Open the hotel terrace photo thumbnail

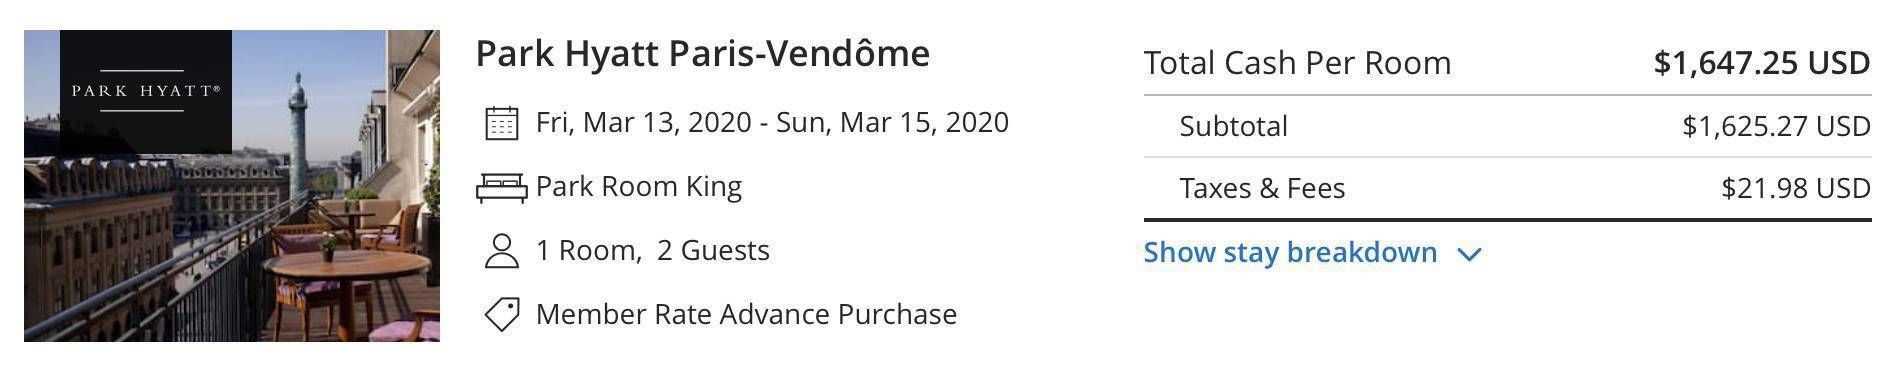point(232,186)
